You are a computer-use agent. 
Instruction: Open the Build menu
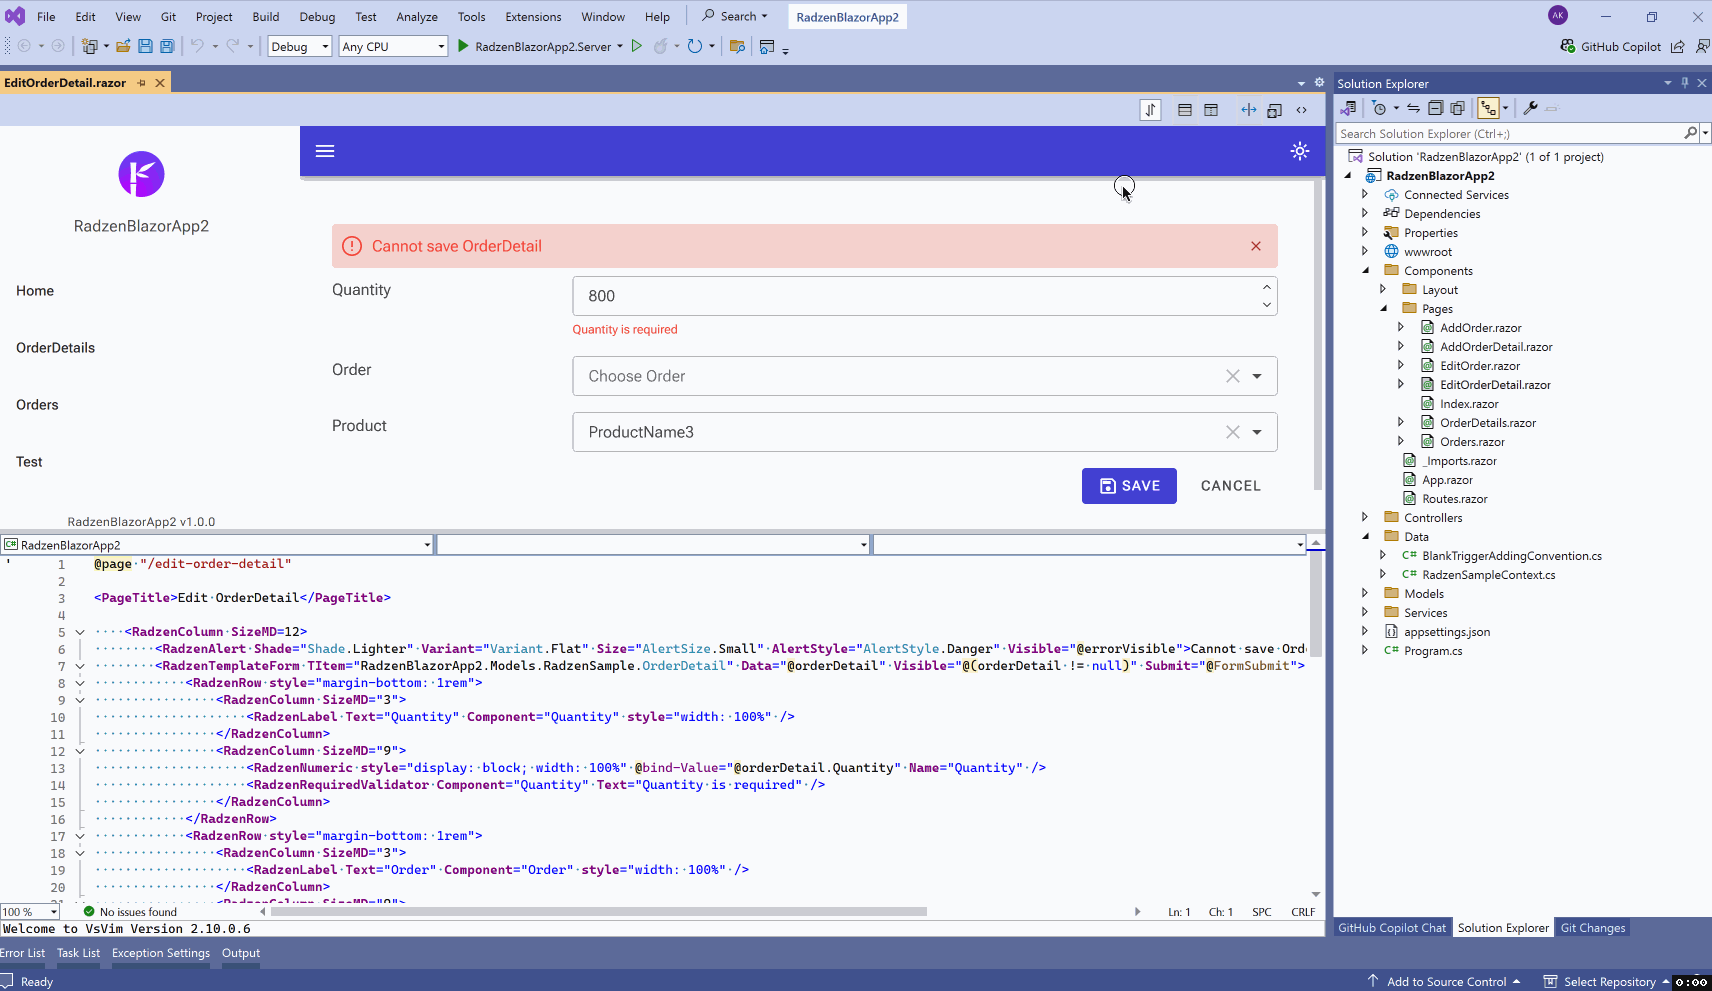pyautogui.click(x=266, y=17)
